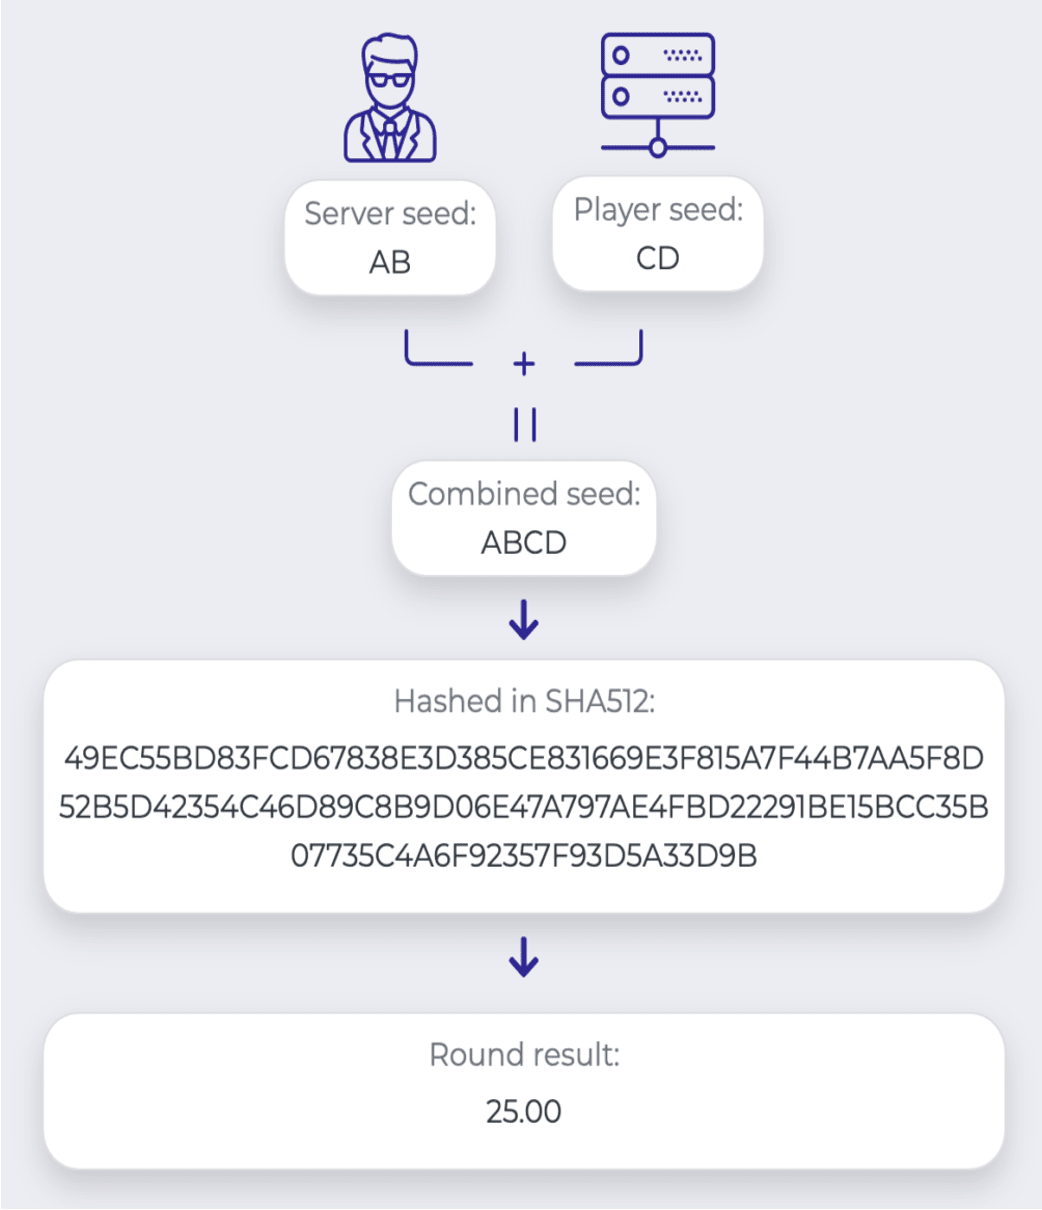Select the server seed value AB
The height and width of the screenshot is (1210, 1042).
click(x=390, y=262)
